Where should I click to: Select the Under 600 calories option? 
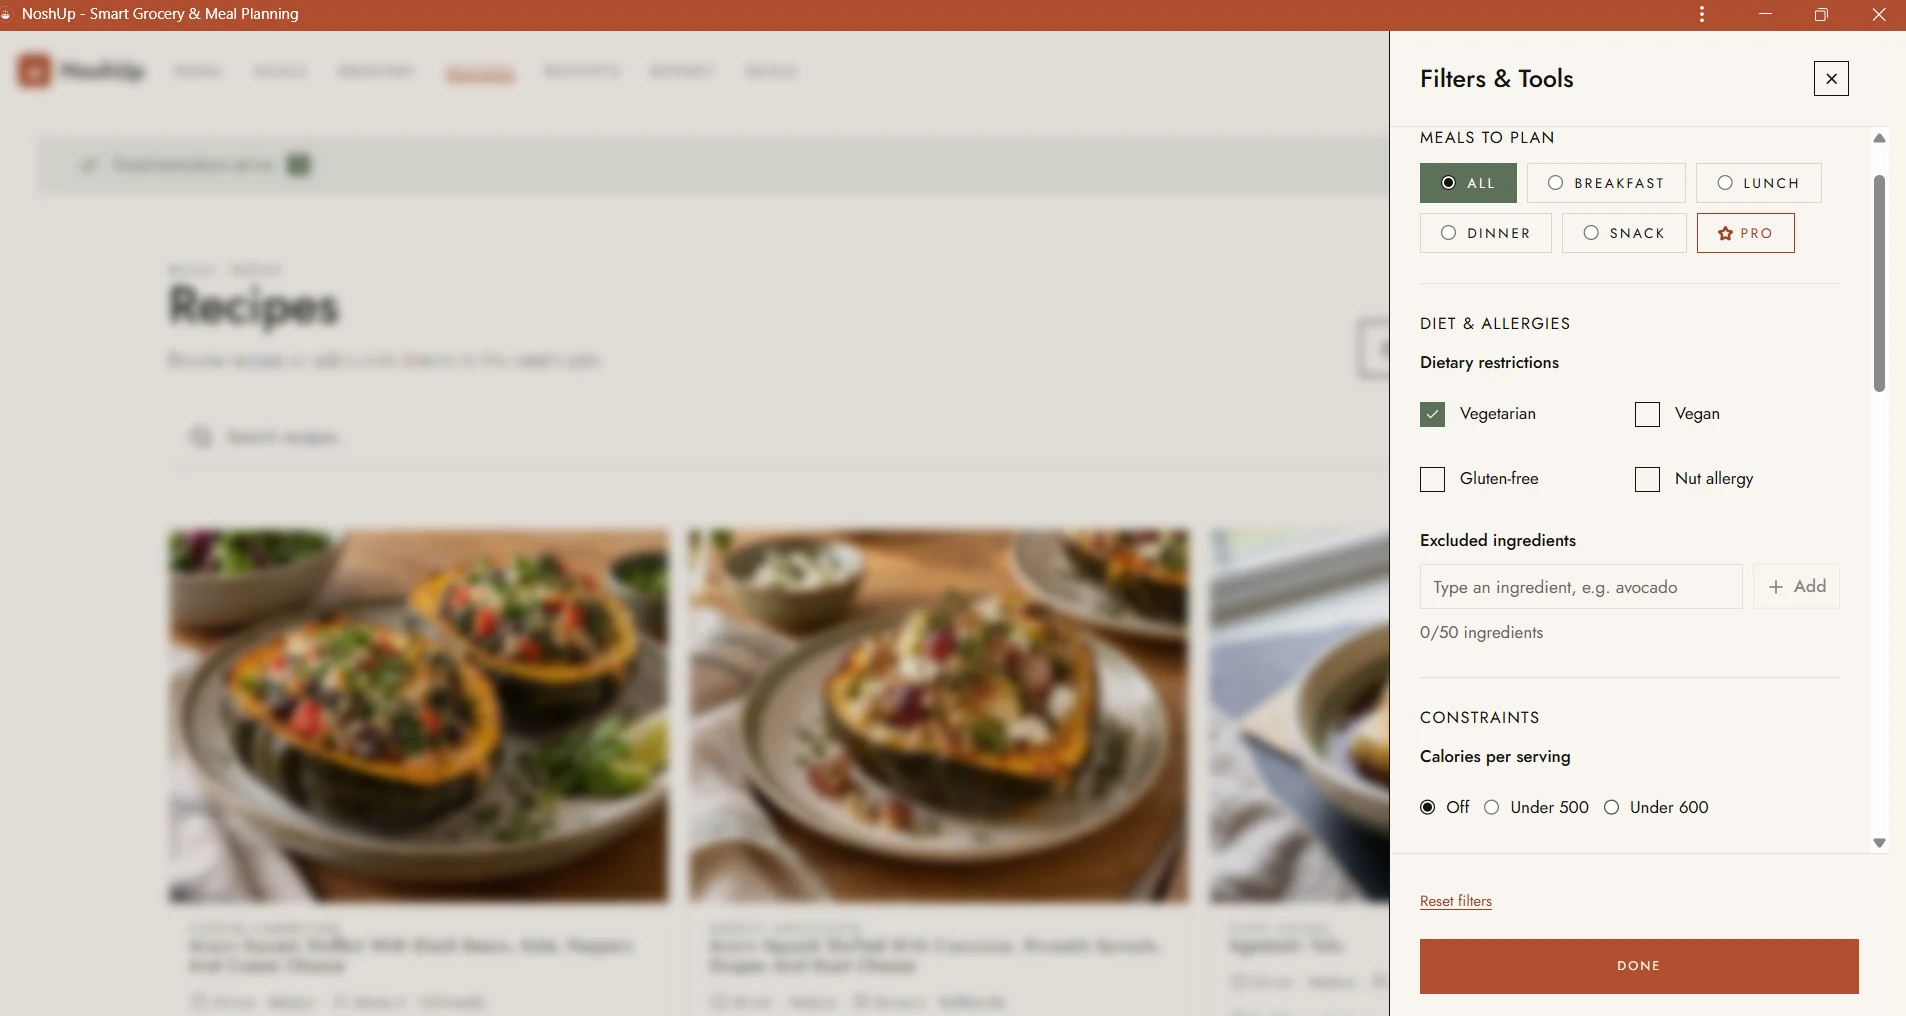pyautogui.click(x=1611, y=807)
